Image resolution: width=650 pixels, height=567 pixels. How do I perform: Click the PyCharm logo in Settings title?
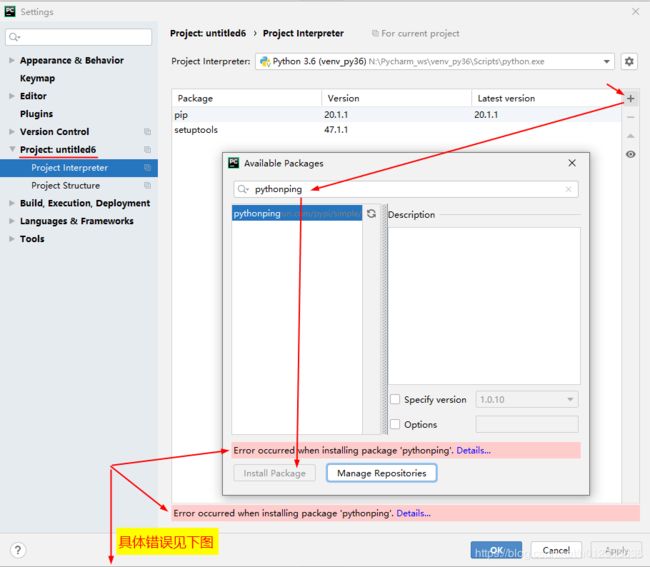10,12
